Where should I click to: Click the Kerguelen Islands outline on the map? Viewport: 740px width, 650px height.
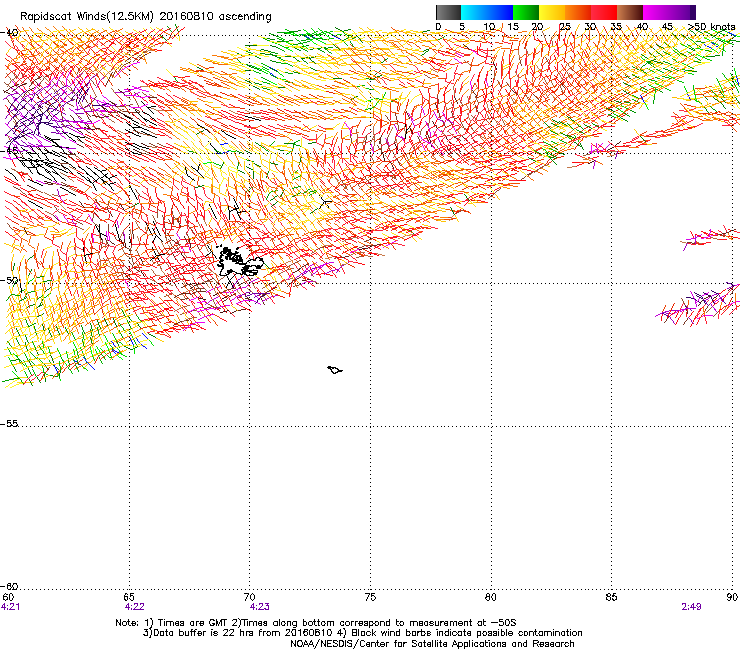tap(240, 262)
